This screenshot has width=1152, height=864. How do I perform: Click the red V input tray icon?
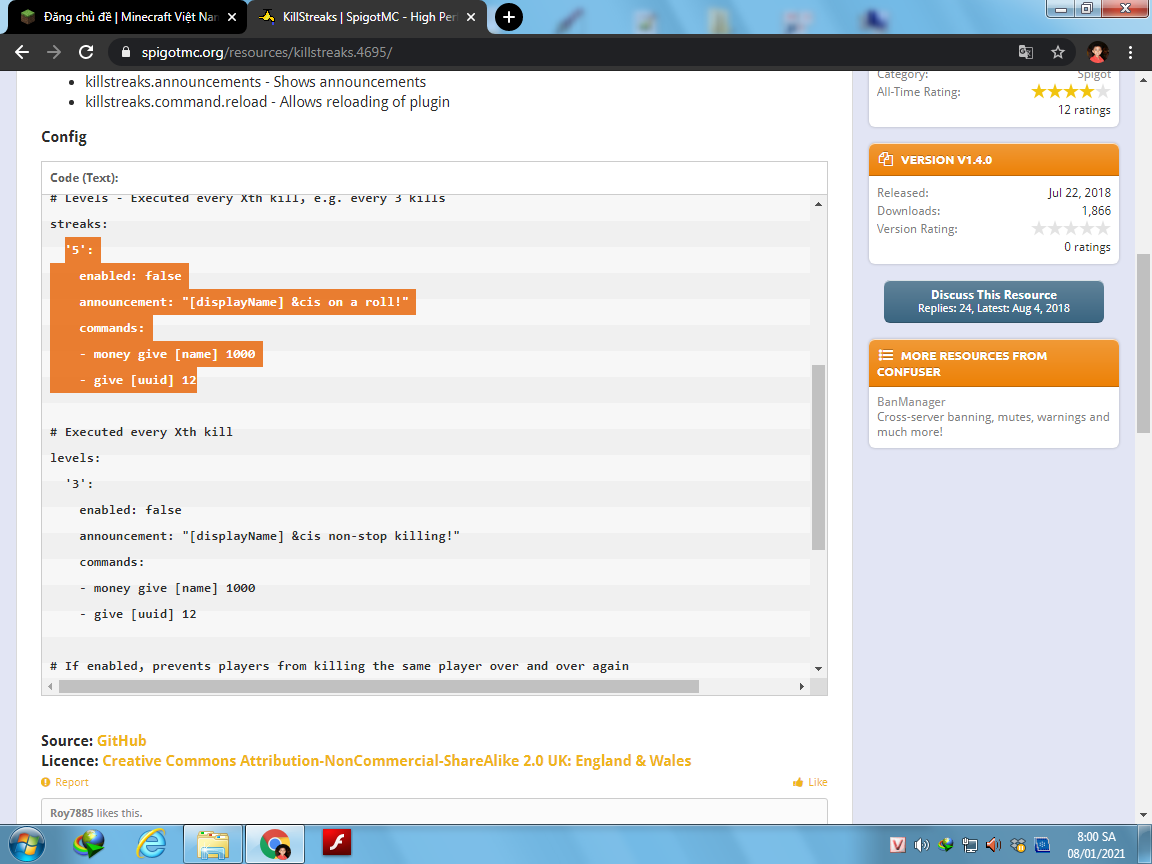click(897, 845)
